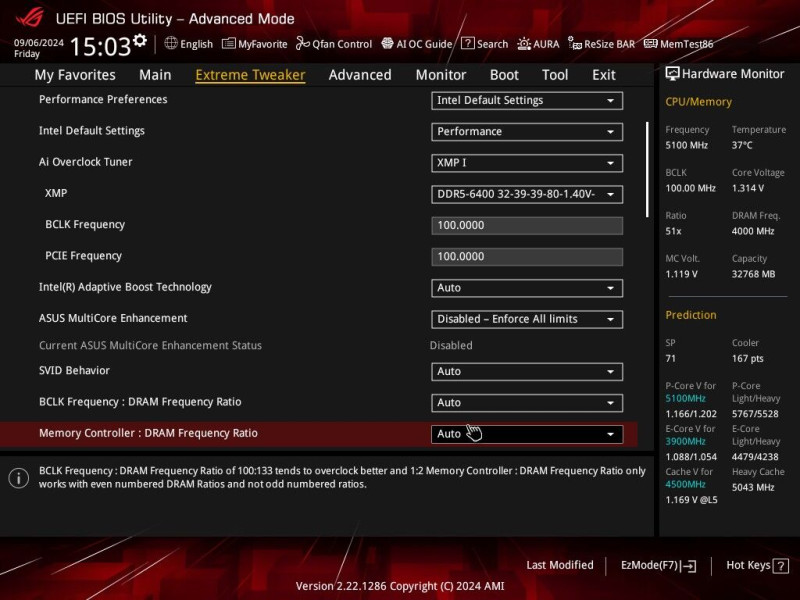Click the English language globe icon
Viewport: 800px width, 600px height.
coord(171,43)
